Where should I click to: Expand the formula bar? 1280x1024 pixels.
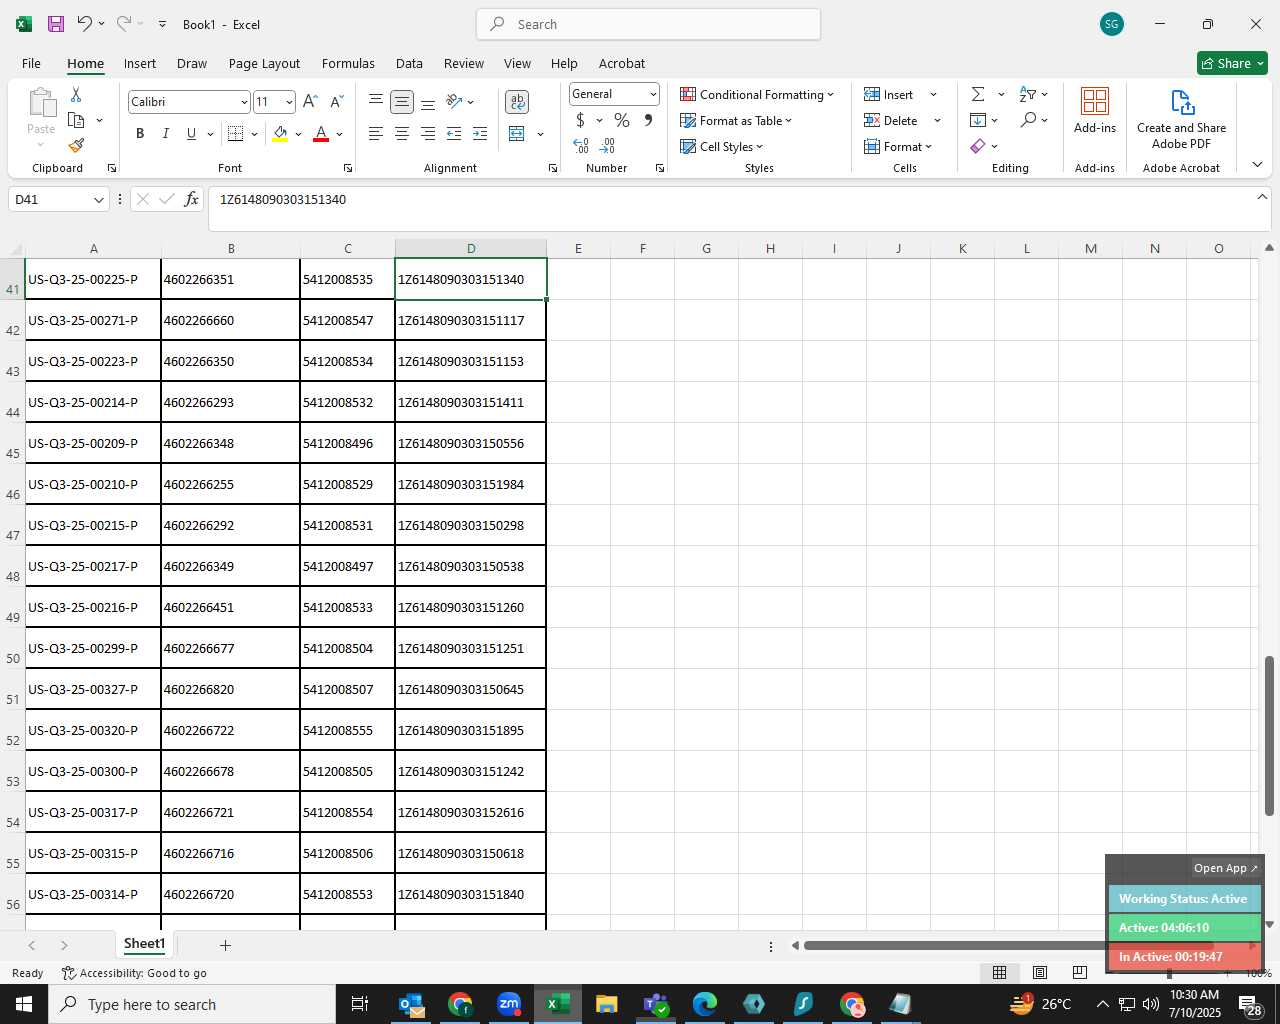coord(1262,197)
